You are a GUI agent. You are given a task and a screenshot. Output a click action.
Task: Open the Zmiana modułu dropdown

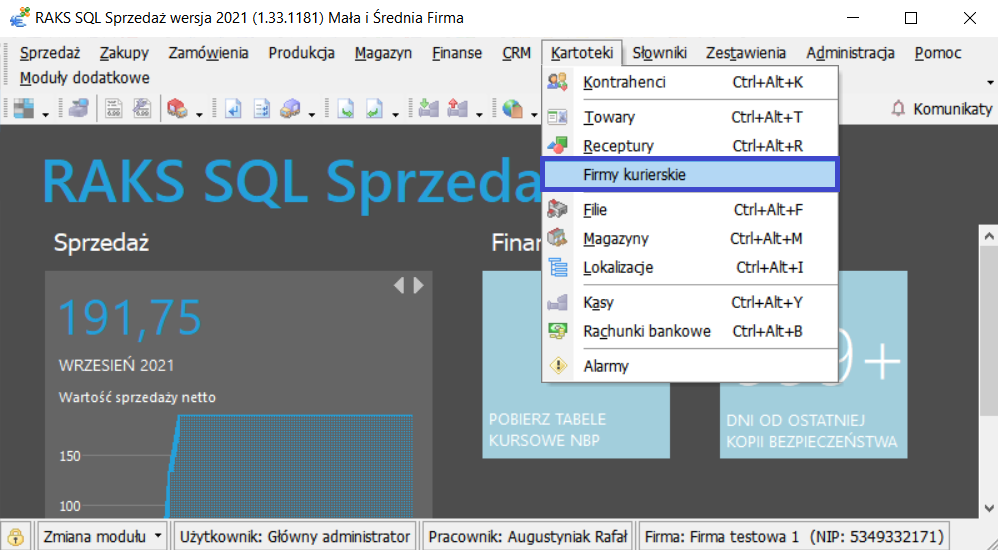point(102,537)
